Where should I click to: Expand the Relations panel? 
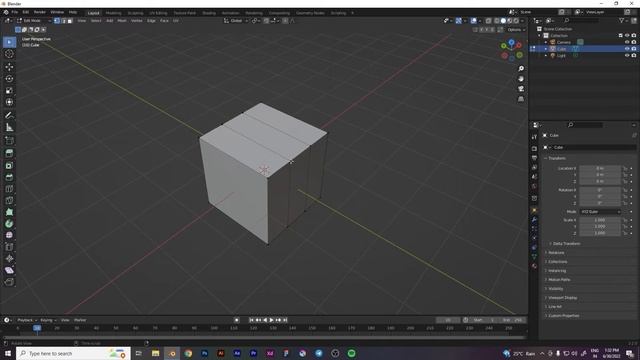(556, 253)
